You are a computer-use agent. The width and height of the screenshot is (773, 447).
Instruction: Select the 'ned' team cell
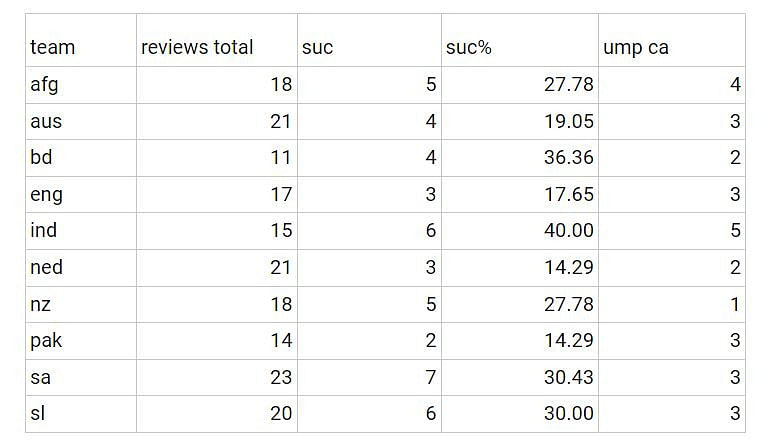(x=81, y=268)
